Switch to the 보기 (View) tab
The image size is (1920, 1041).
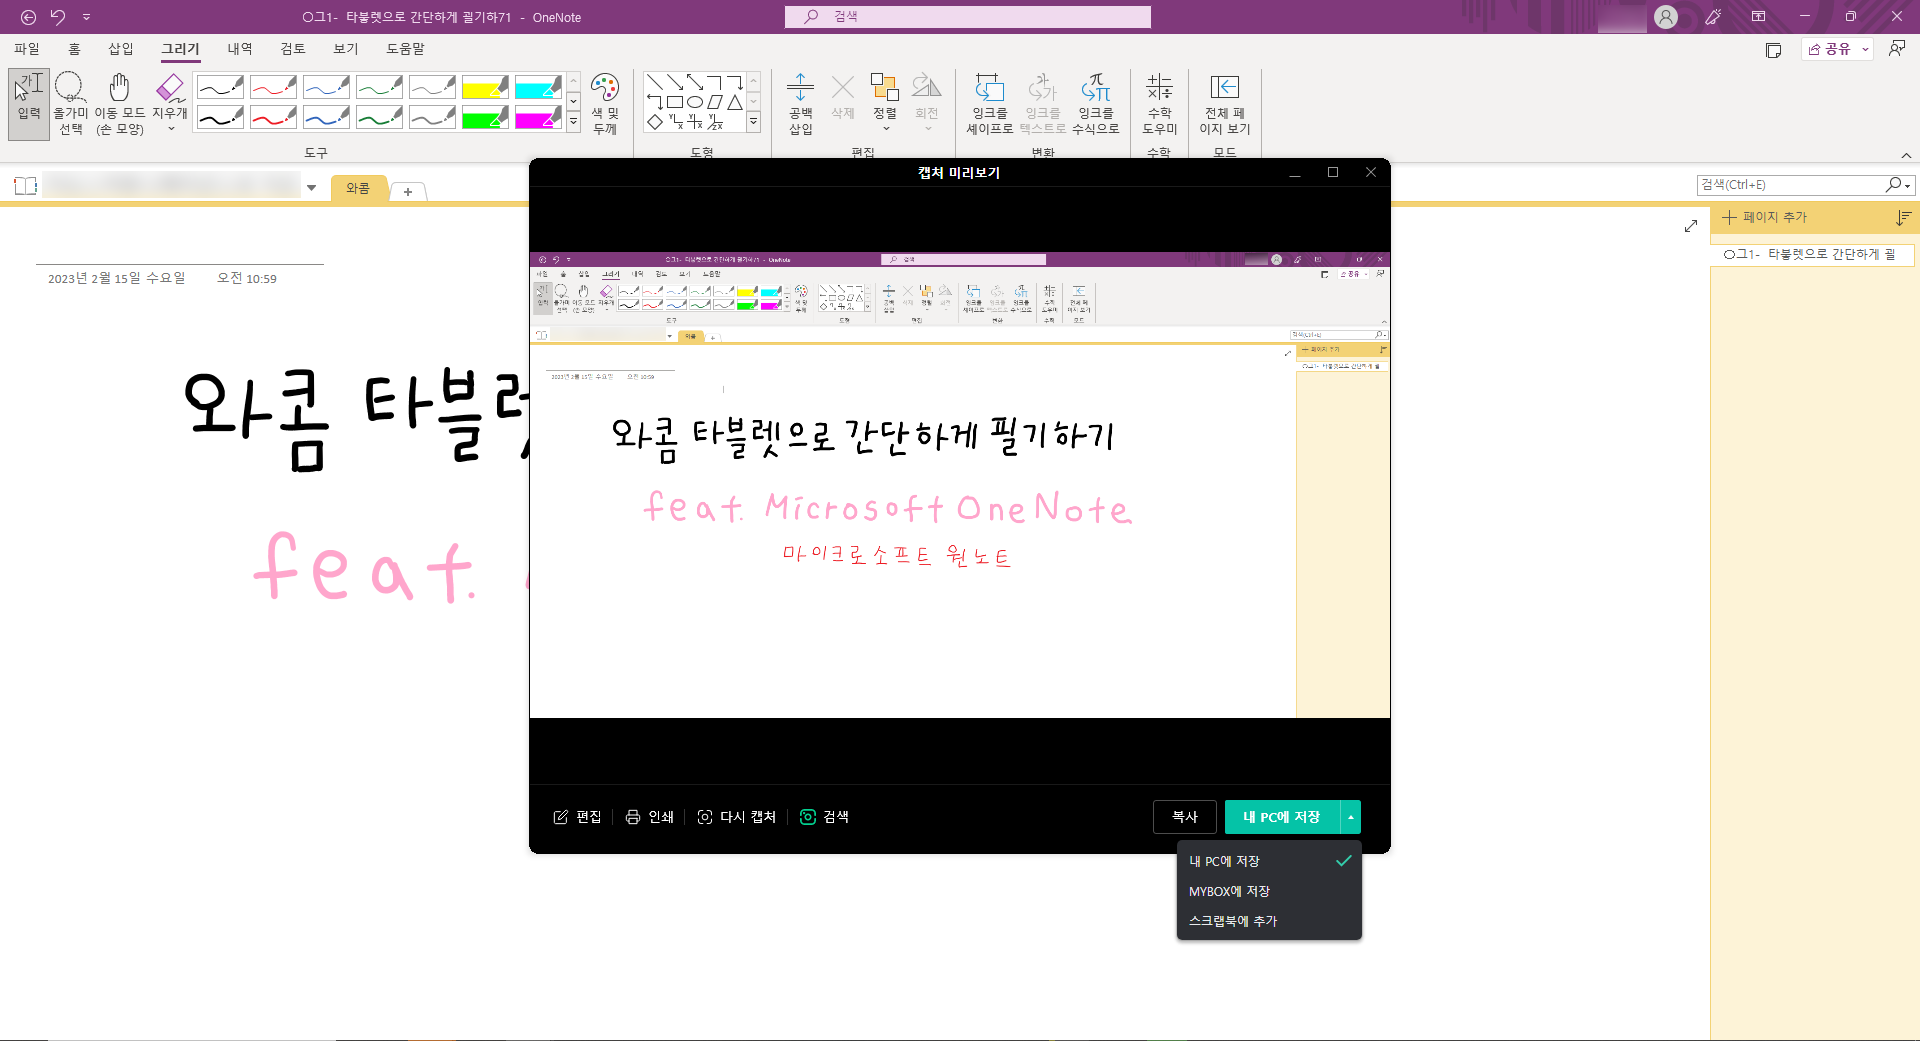(346, 49)
